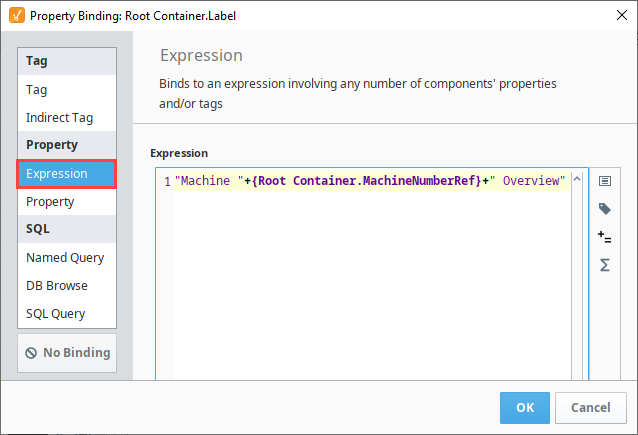Click empty area of the expression editor
638x435 pixels.
point(372,285)
